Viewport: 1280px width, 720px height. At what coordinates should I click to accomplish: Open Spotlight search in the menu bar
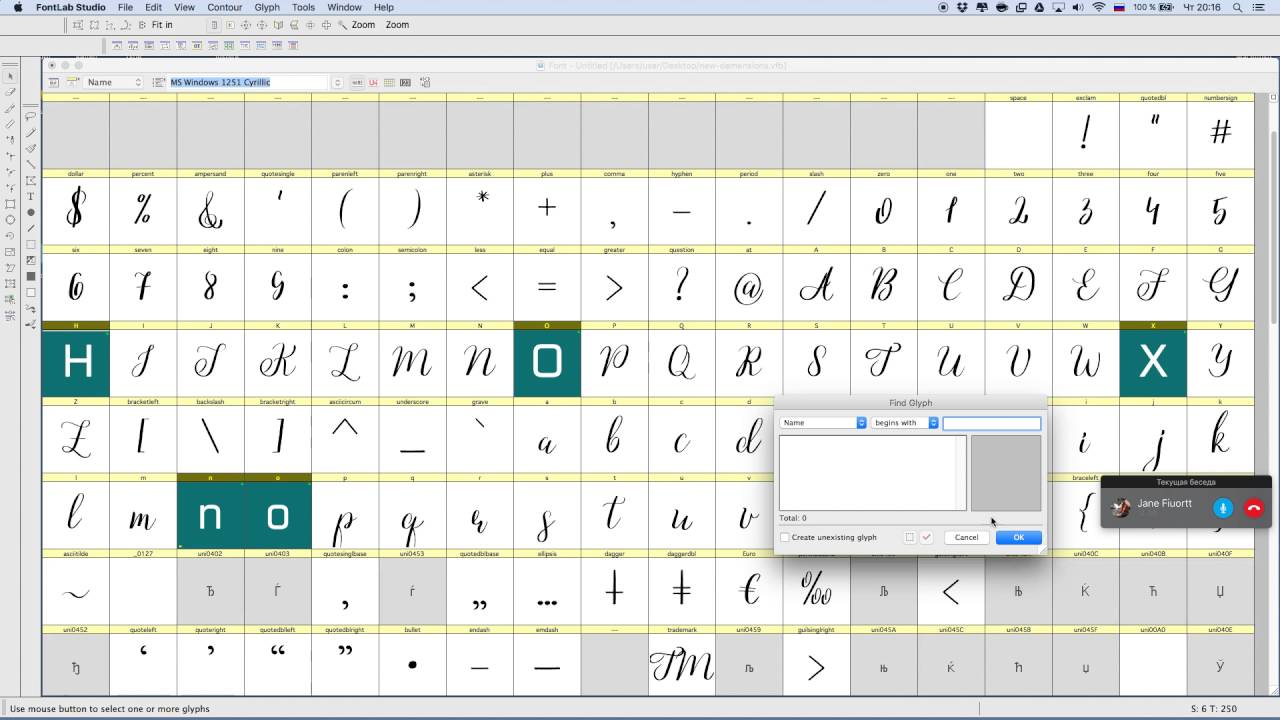(1239, 7)
